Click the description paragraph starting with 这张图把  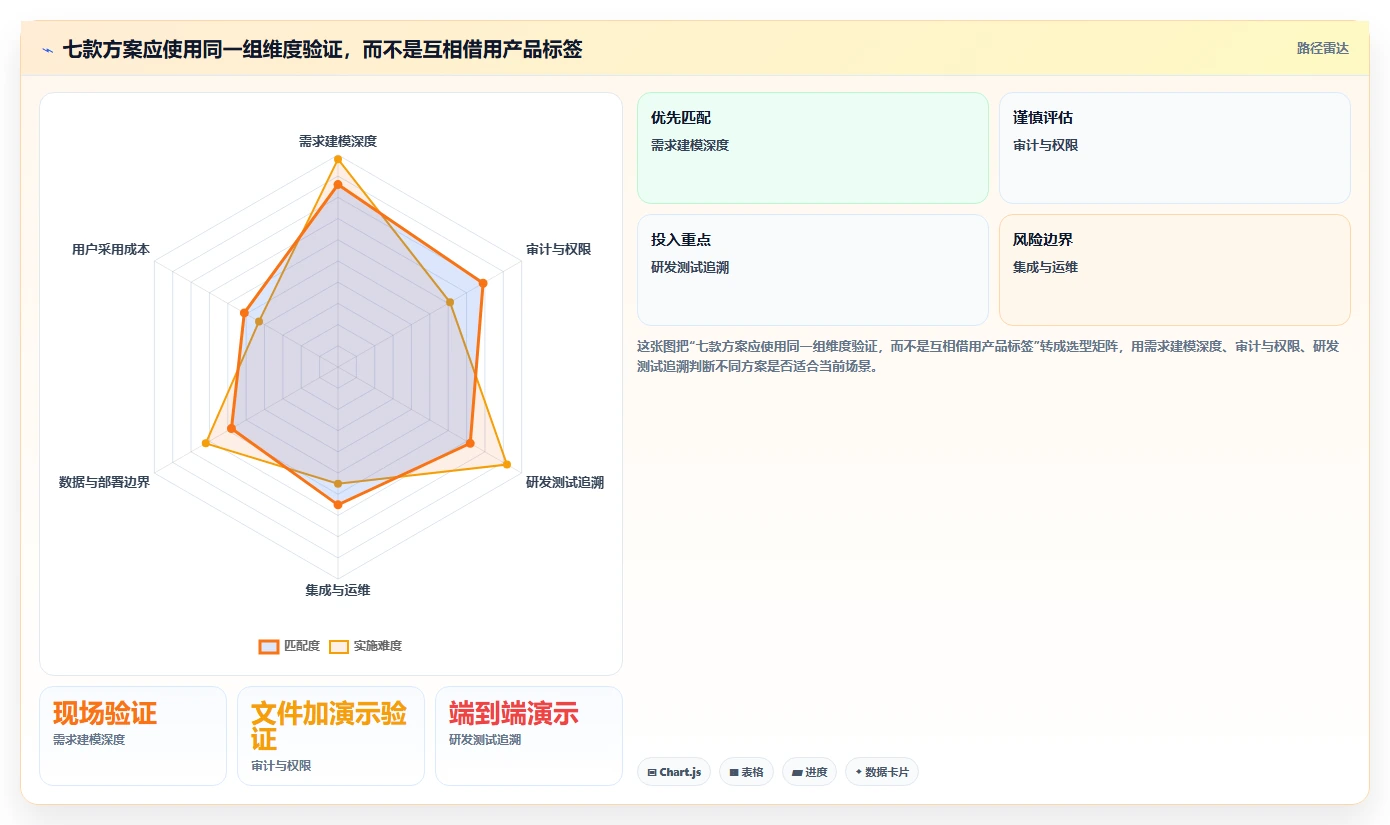point(993,356)
